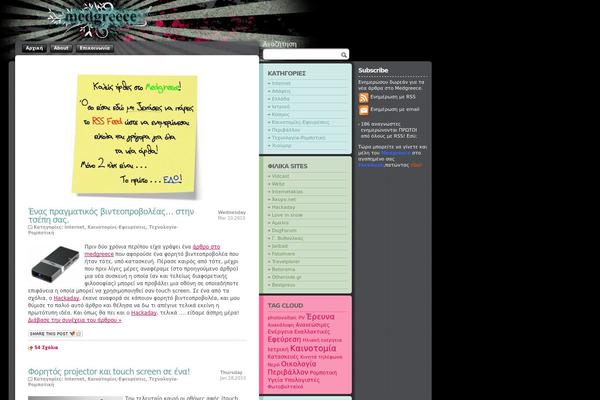
Task: Follow the ΕΔΩ link on the sticky note
Action: click(x=173, y=179)
